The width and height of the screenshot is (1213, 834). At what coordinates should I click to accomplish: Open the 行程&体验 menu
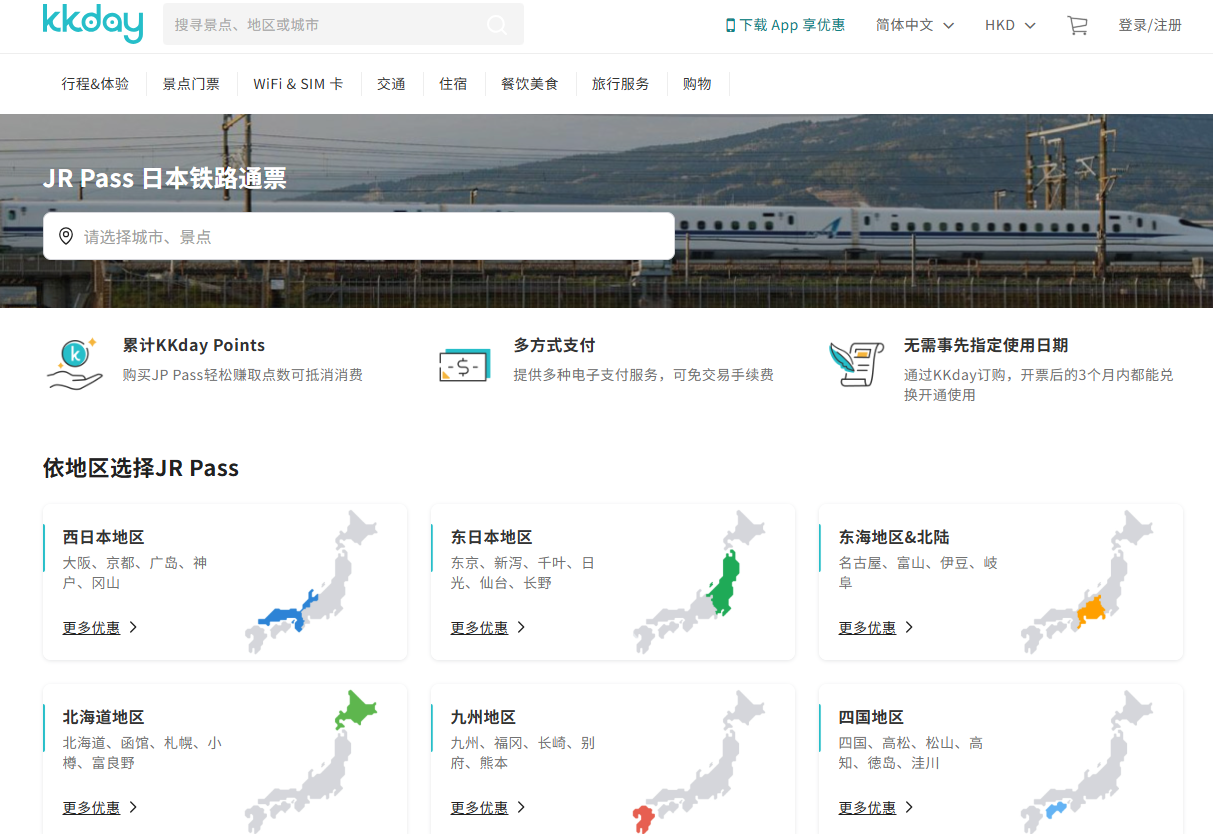tap(95, 84)
